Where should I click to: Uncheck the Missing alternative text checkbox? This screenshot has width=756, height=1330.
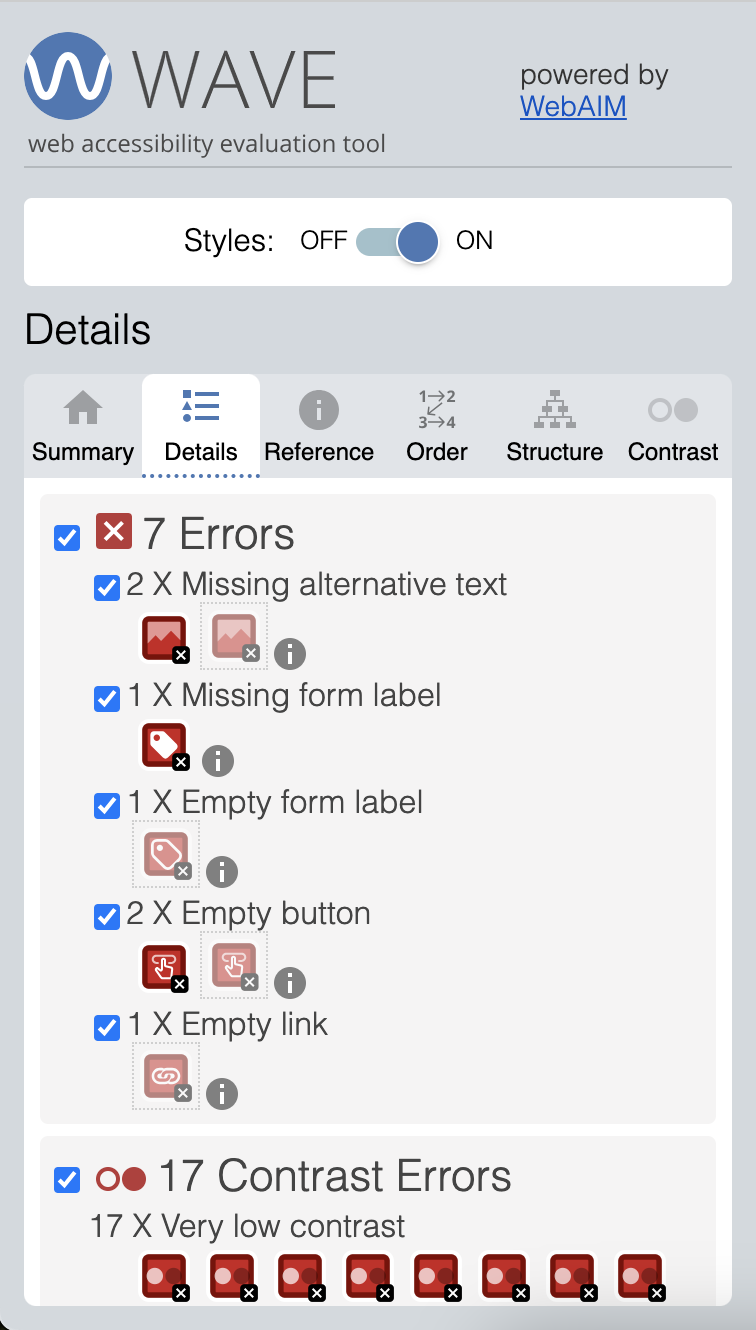[106, 588]
